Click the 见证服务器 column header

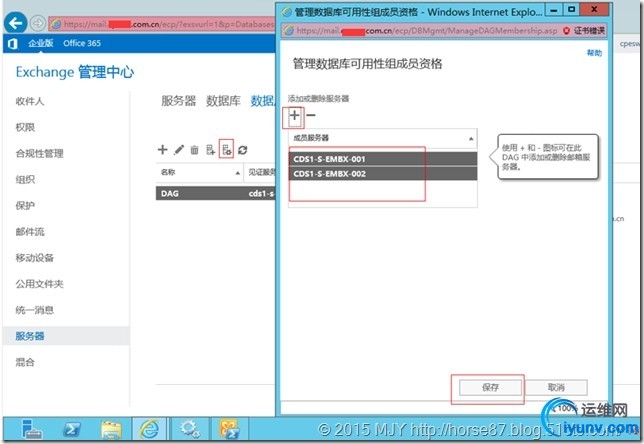tap(262, 173)
